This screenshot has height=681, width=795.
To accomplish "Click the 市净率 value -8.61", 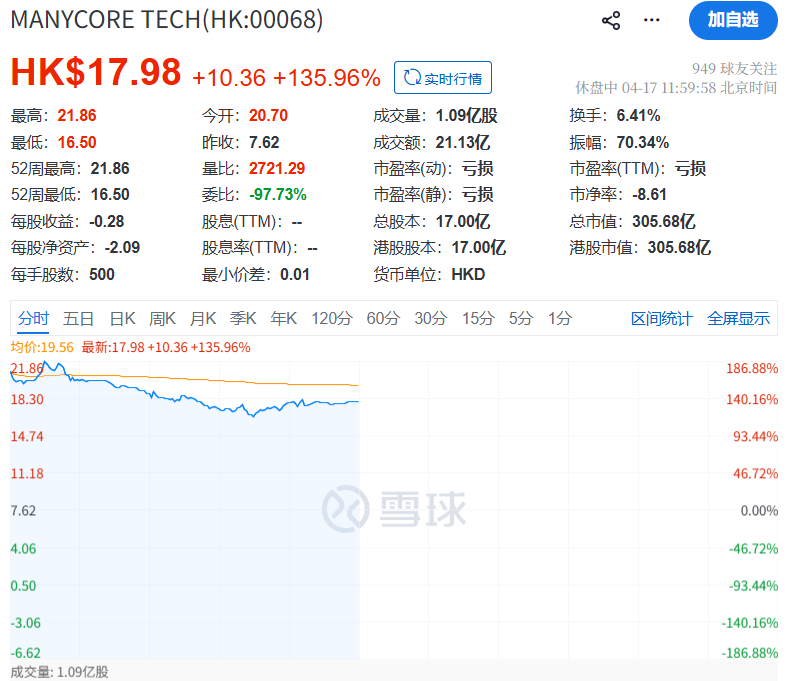I will 649,195.
